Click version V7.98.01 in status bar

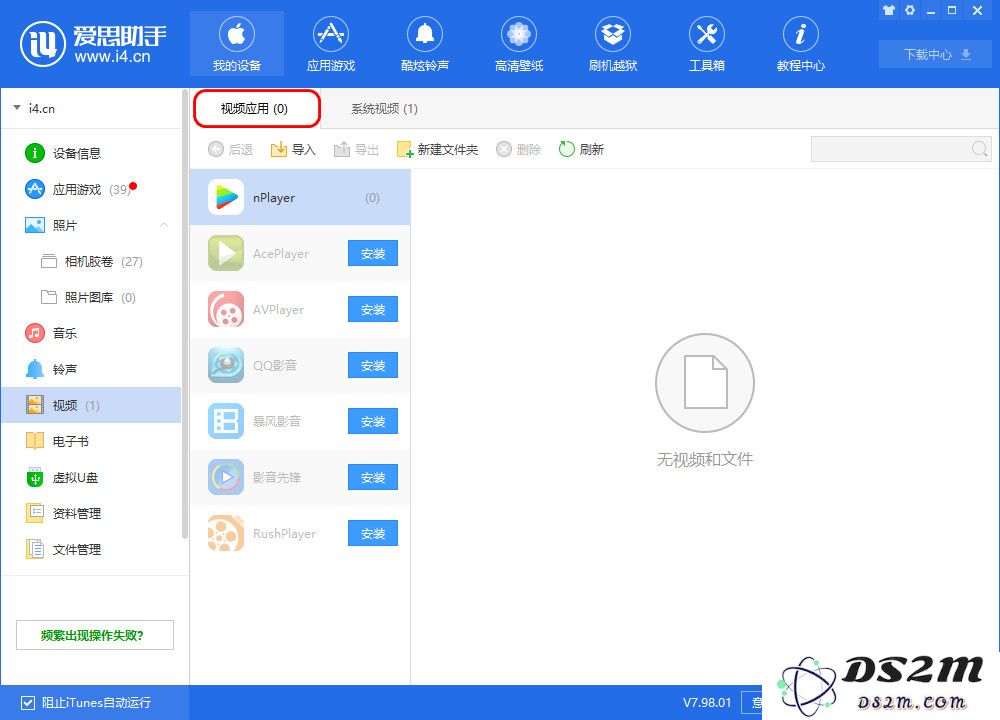coord(707,703)
